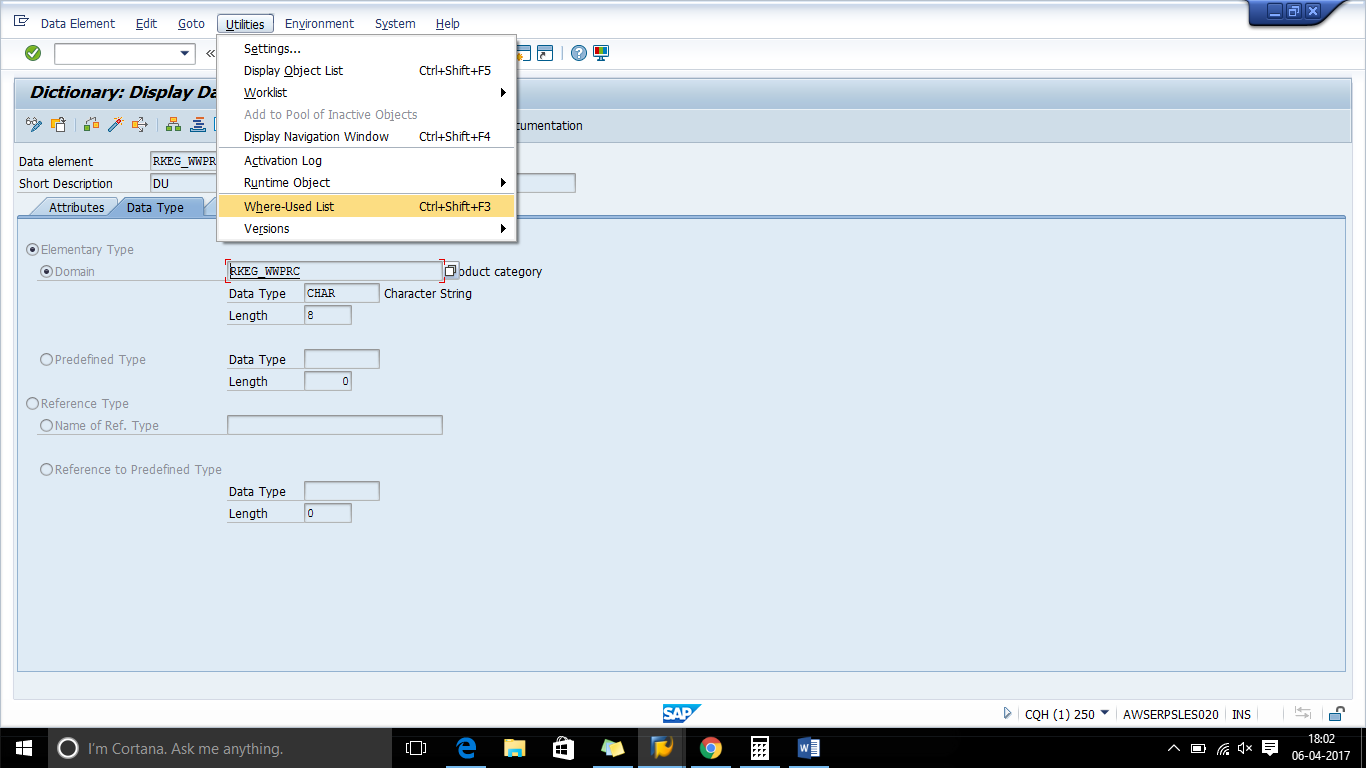The image size is (1366, 768).
Task: Switch to the Attributes tab
Action: pos(75,207)
